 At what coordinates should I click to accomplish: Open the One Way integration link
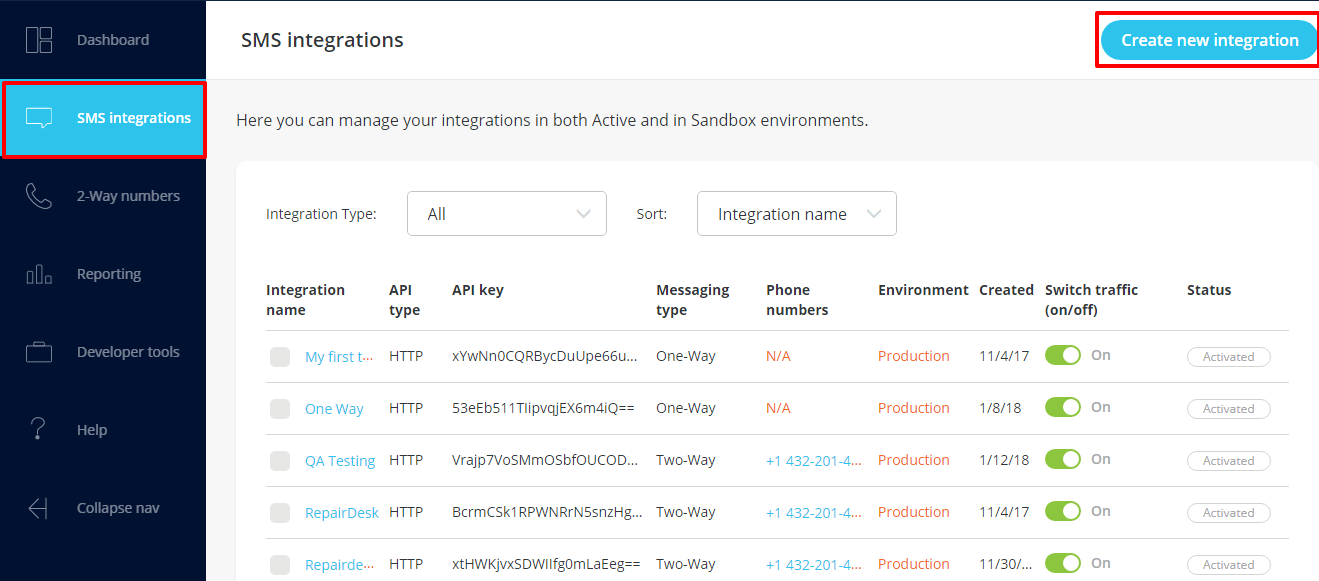[334, 409]
